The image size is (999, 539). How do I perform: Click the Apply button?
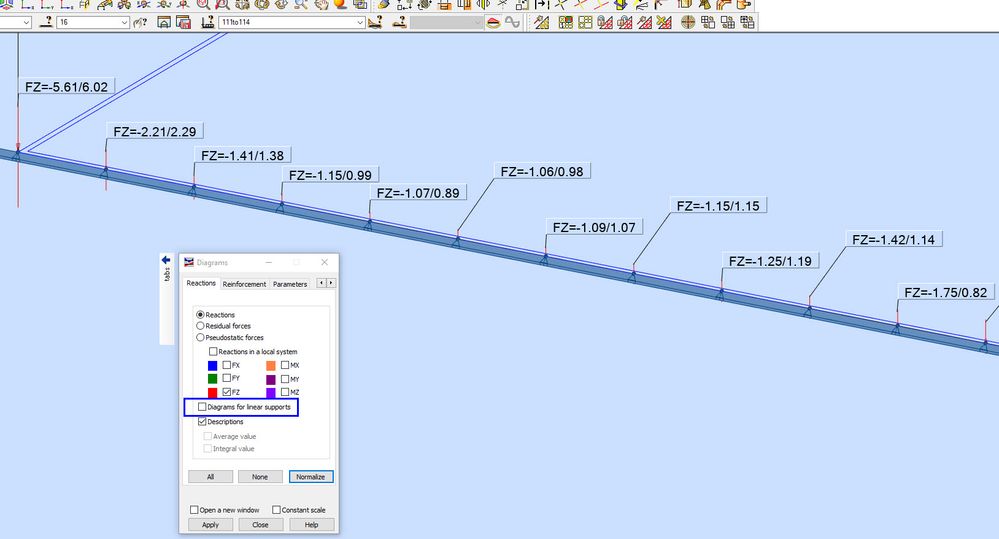pyautogui.click(x=210, y=524)
